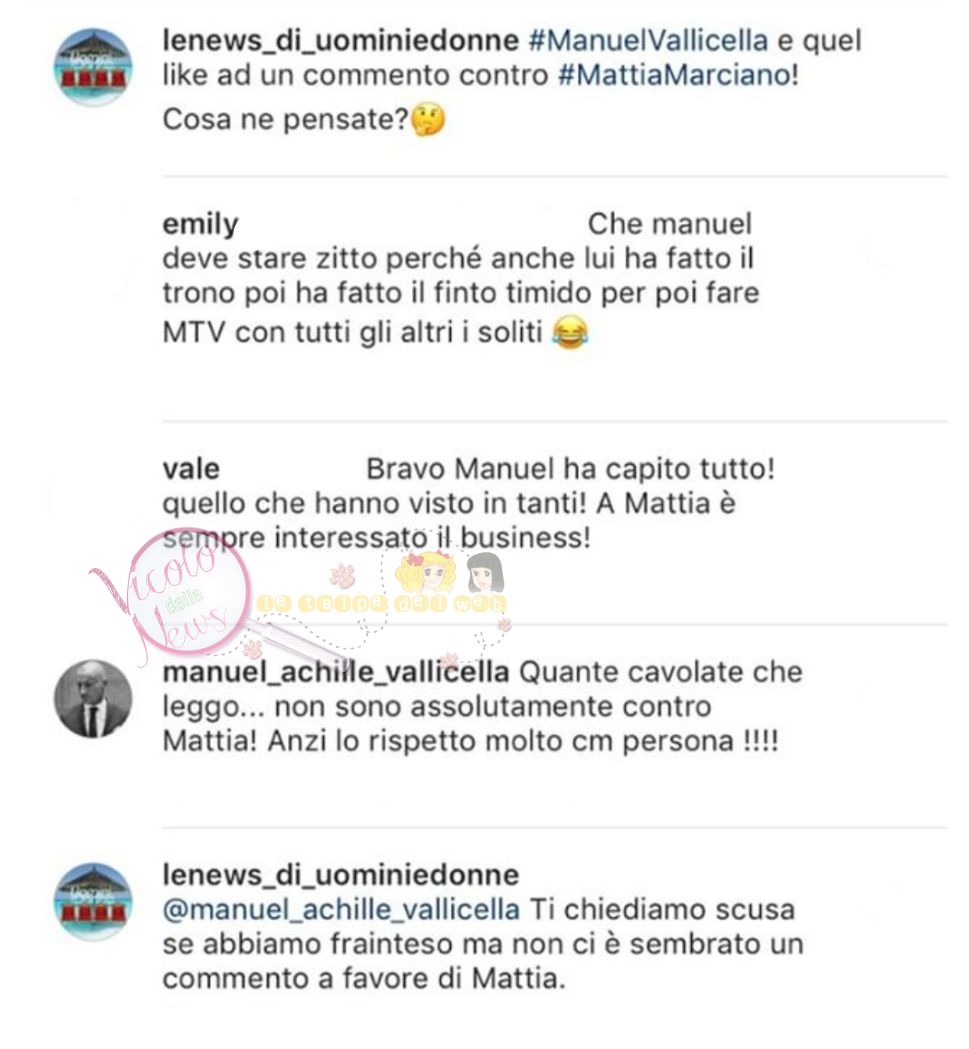
Task: Open the #ManuelVallicella hashtag
Action: pos(648,41)
